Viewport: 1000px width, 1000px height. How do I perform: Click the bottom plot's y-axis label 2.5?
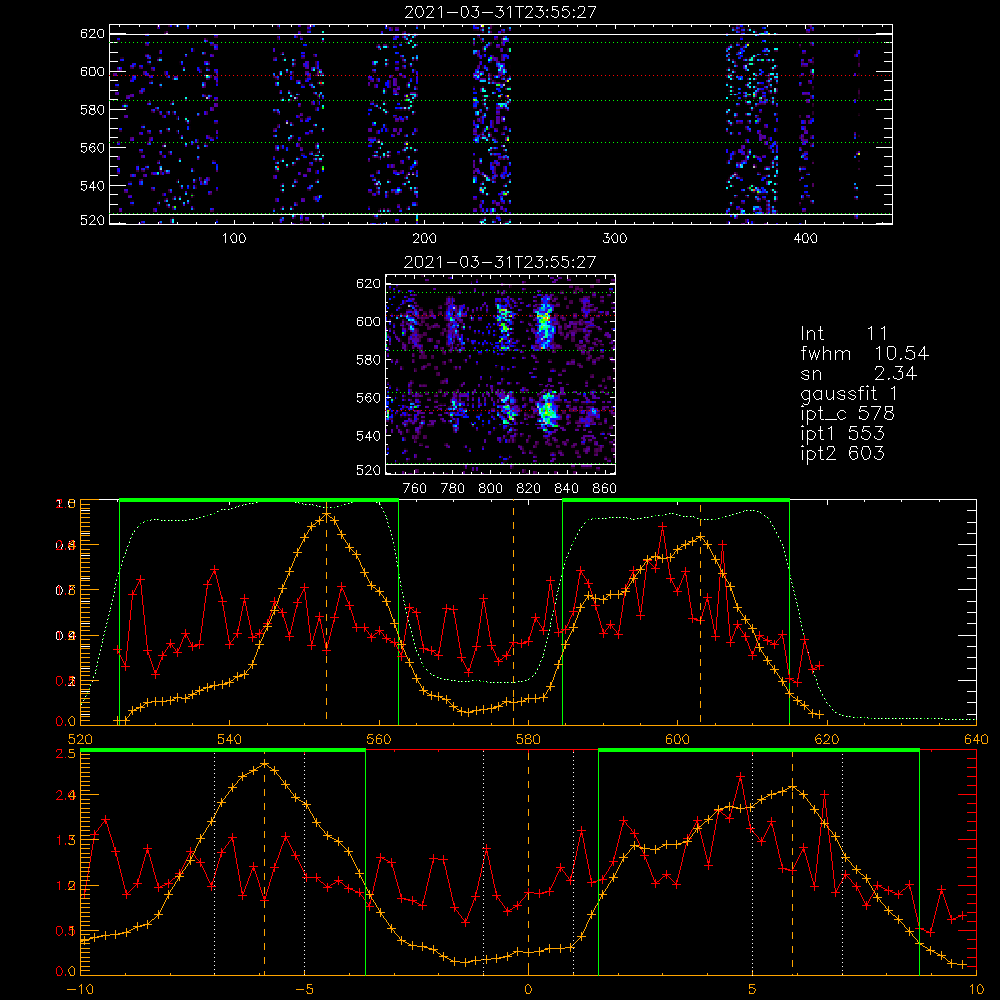[x=66, y=754]
